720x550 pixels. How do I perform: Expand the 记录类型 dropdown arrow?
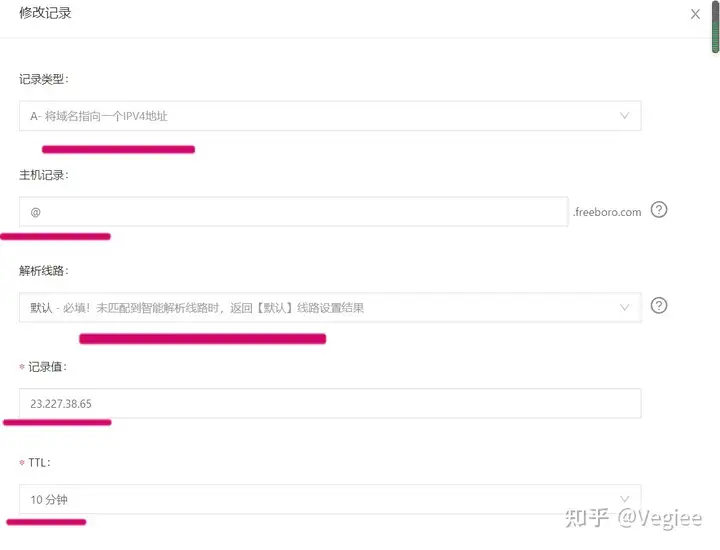pyautogui.click(x=624, y=116)
